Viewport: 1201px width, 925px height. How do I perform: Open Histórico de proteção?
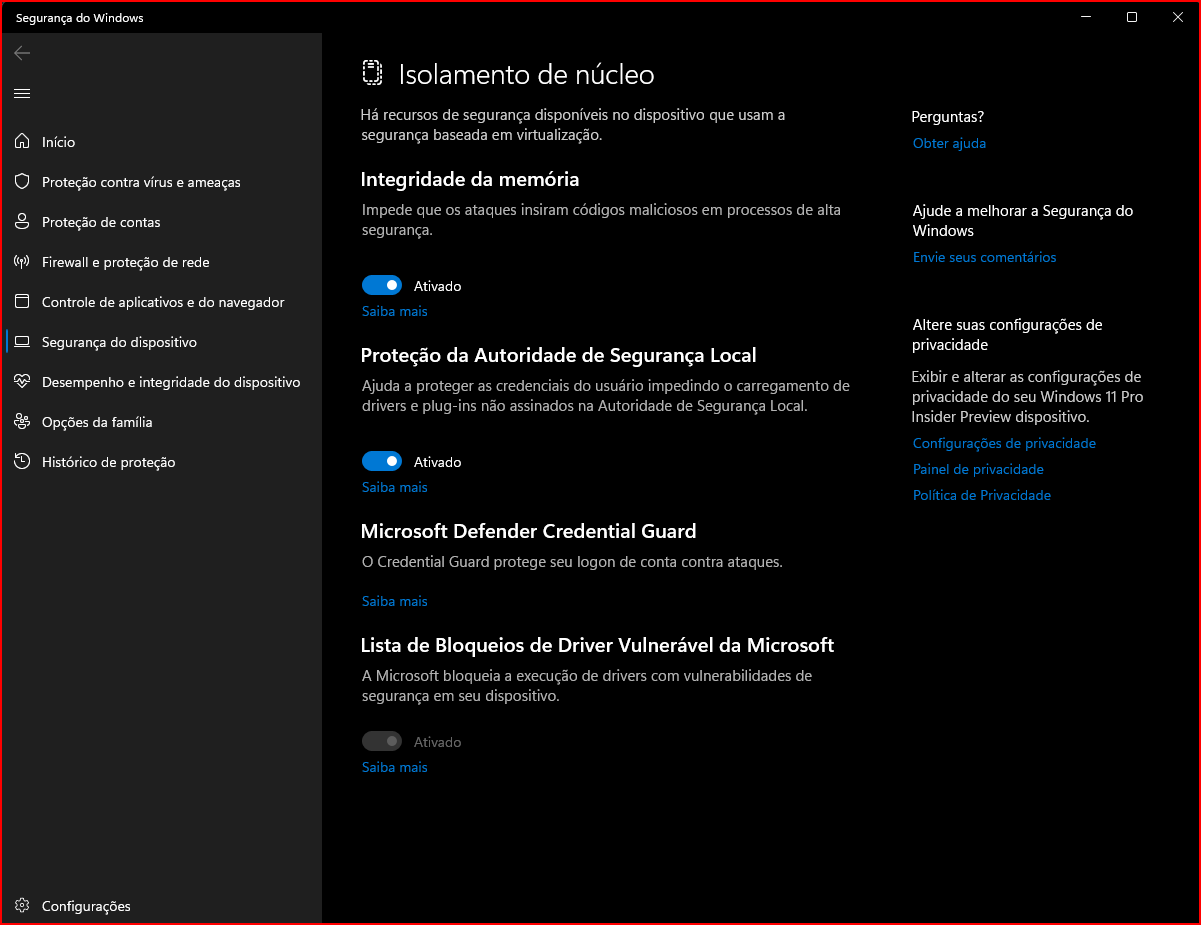[x=161, y=462]
